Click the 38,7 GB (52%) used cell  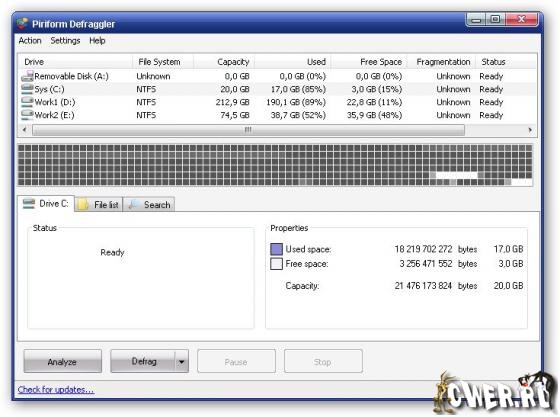pos(298,115)
